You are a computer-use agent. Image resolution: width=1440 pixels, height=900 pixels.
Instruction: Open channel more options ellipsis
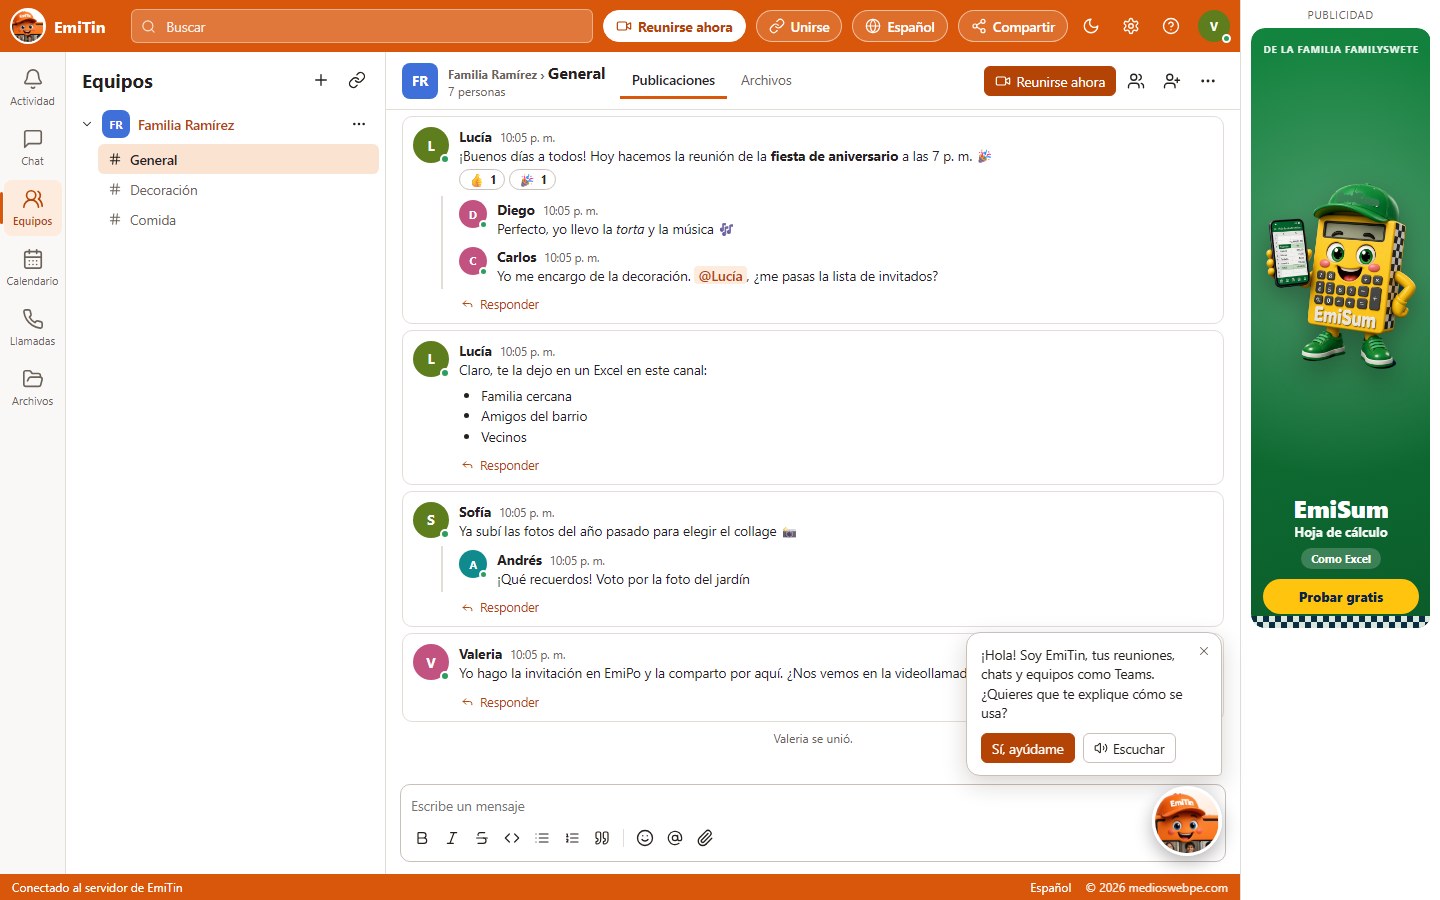pos(1208,81)
